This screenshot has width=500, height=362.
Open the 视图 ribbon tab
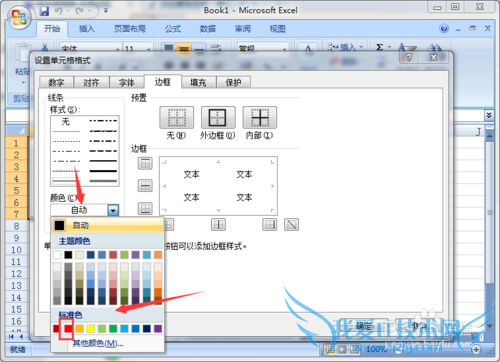tap(278, 29)
